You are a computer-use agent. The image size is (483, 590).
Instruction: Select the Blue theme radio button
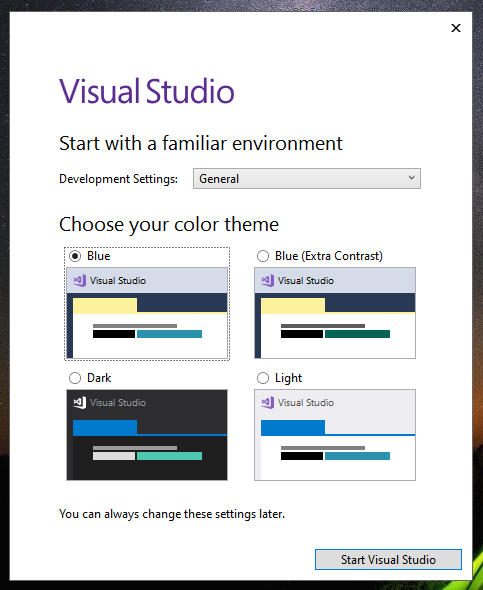point(75,256)
